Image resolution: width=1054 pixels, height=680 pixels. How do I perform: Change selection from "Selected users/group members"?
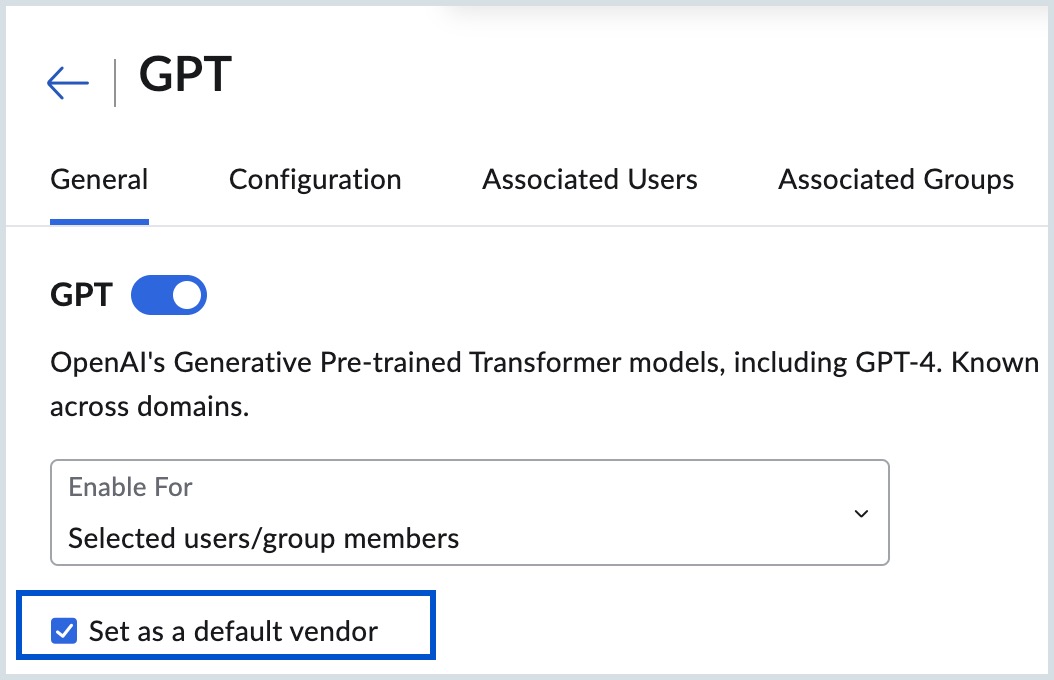pyautogui.click(x=470, y=538)
